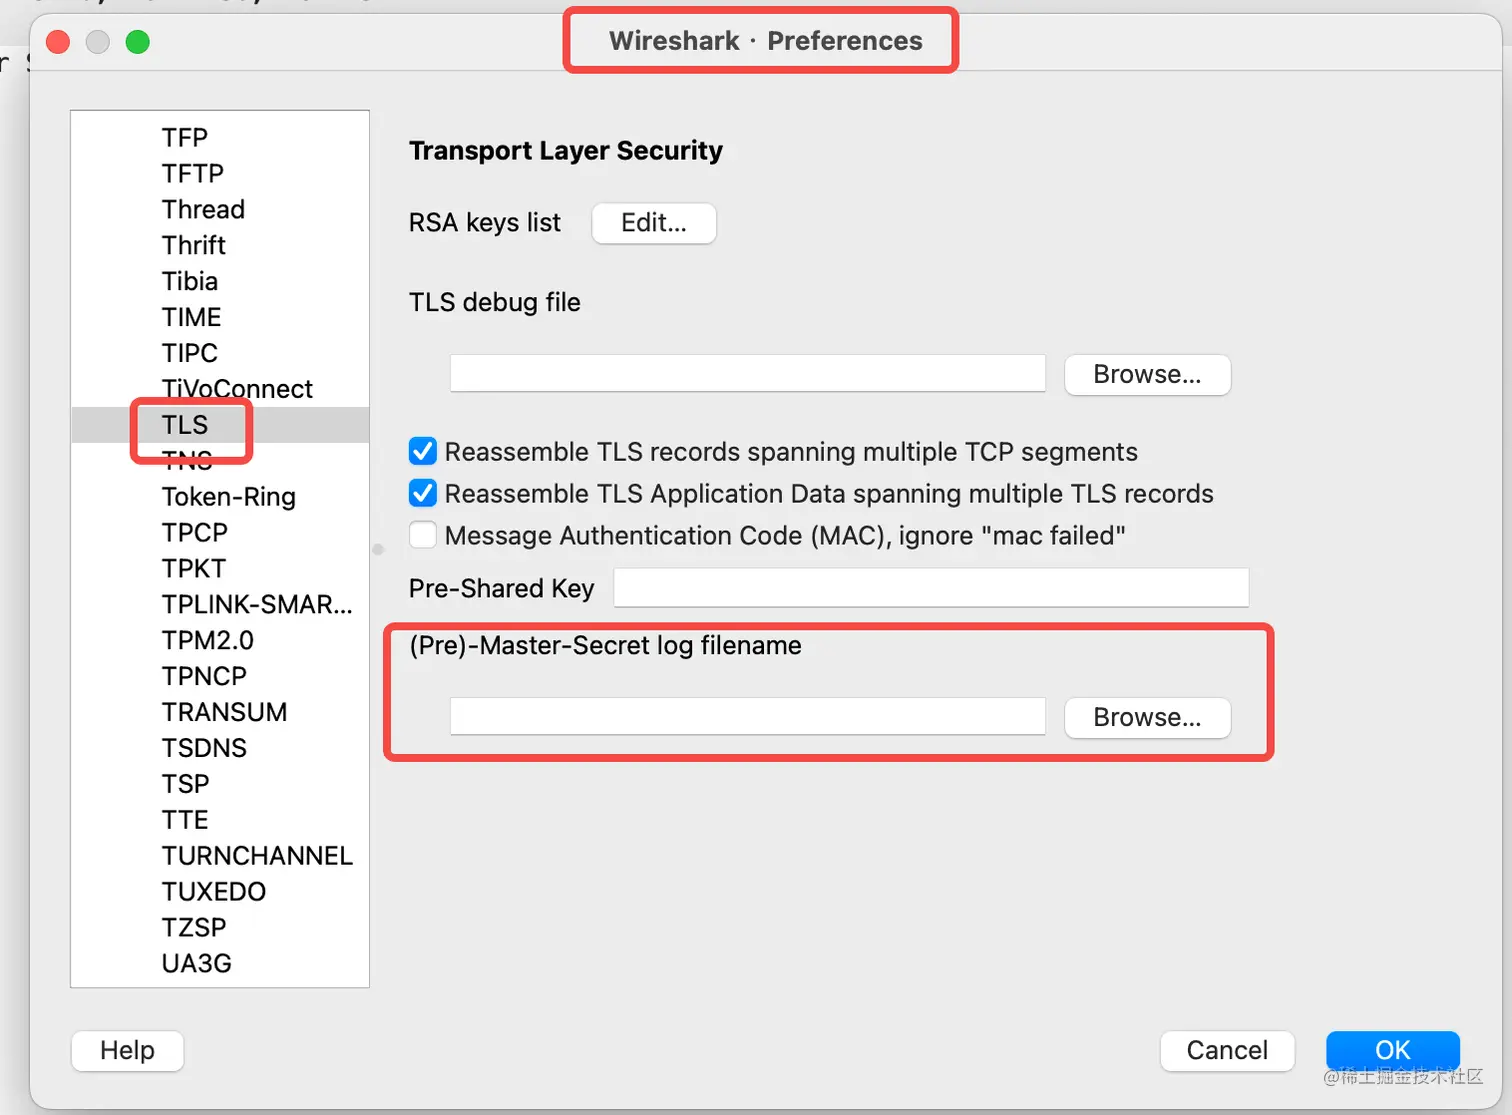1512x1115 pixels.
Task: Confirm preferences with OK
Action: tap(1393, 1050)
